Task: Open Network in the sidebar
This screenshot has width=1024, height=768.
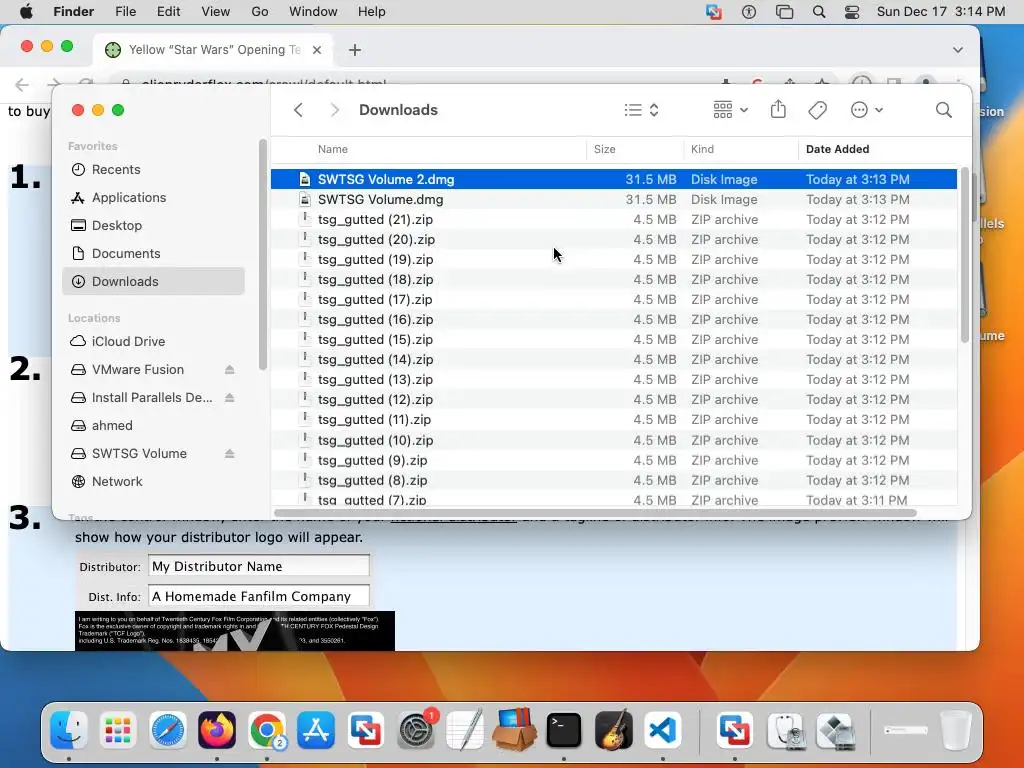Action: 153,481
